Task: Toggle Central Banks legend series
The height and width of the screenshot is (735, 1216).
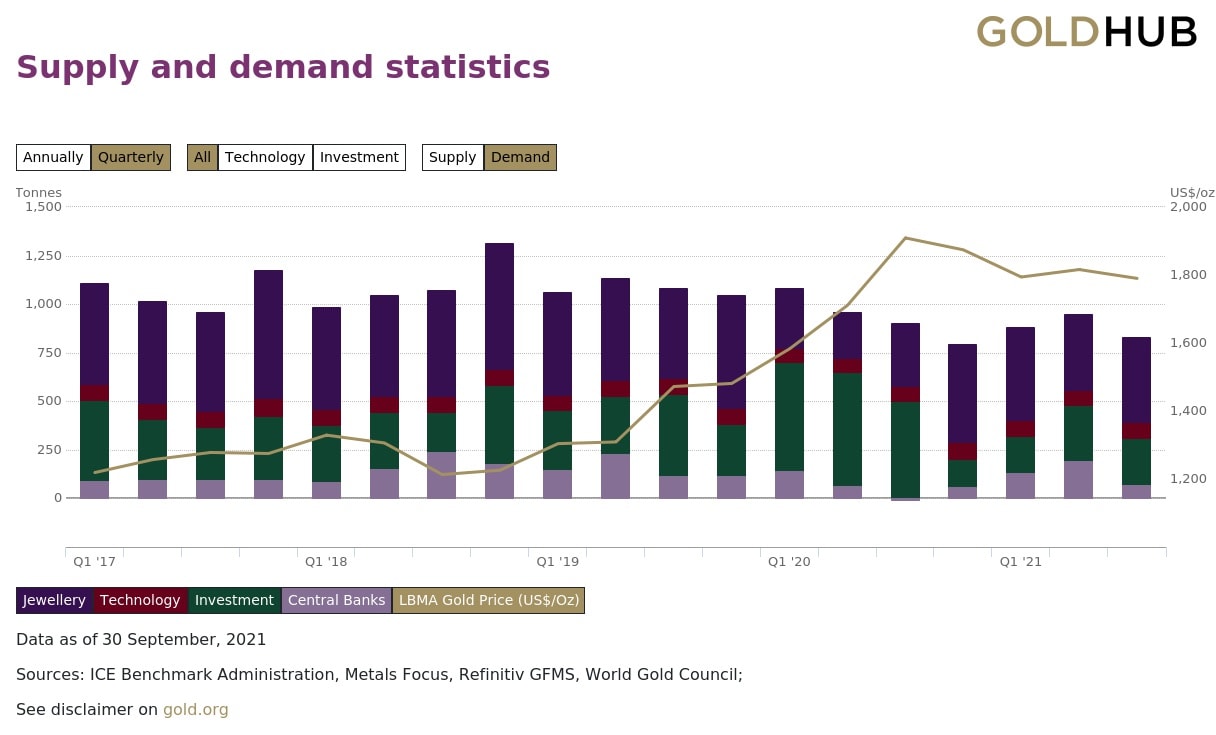Action: tap(336, 601)
